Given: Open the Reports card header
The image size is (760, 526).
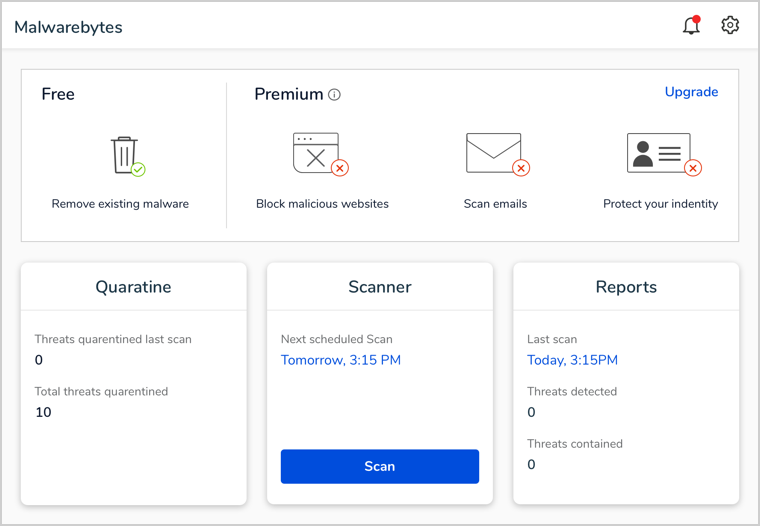Looking at the screenshot, I should tap(626, 287).
